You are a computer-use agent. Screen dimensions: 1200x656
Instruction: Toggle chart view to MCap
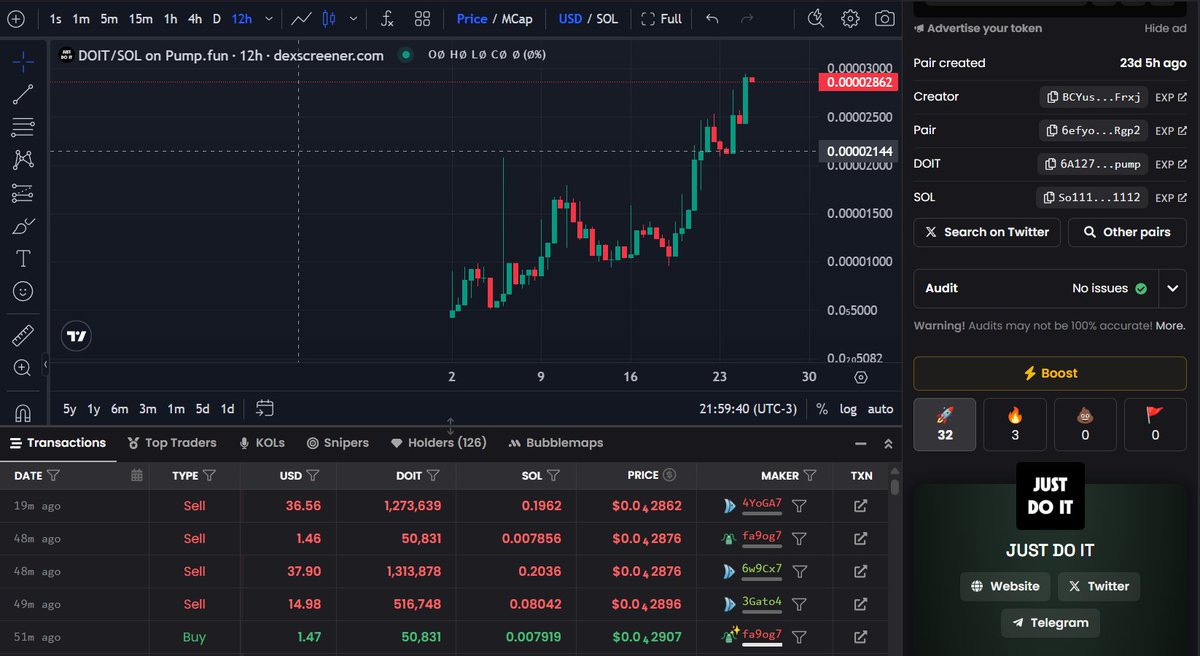517,19
